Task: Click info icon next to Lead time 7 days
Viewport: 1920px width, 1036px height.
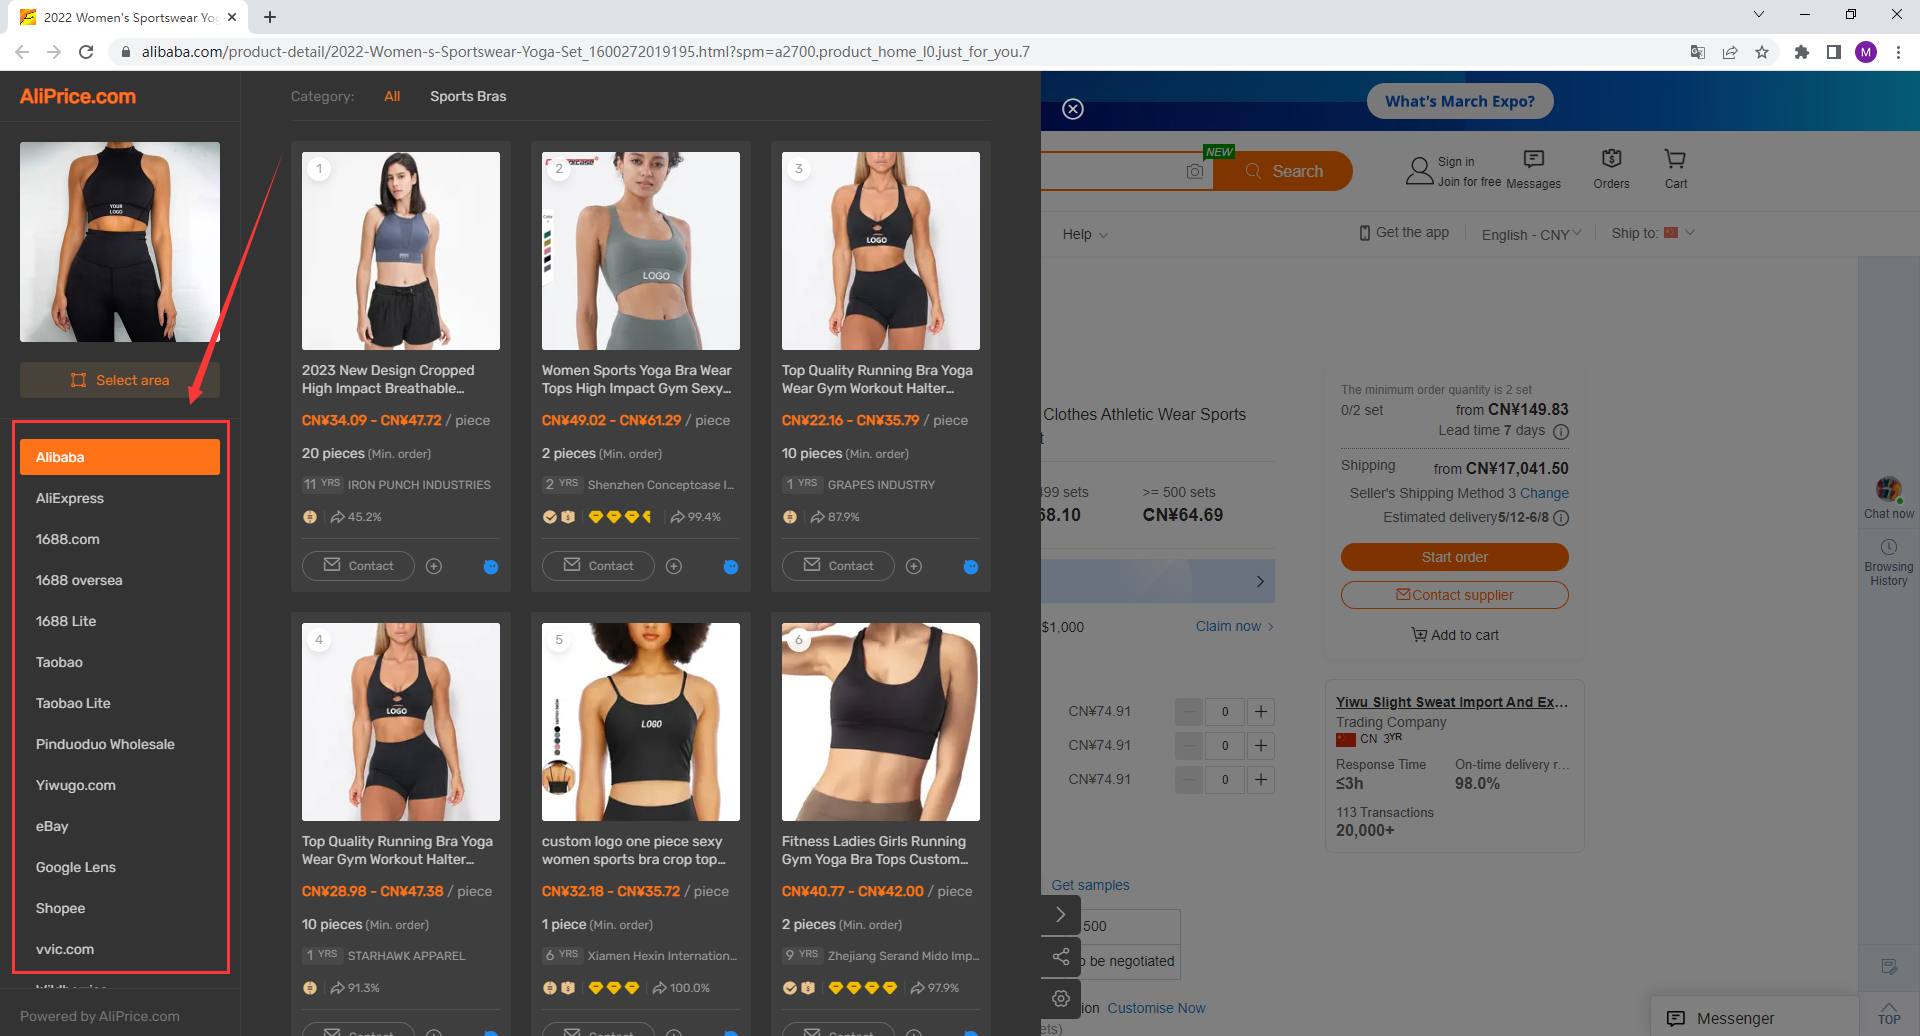Action: tap(1561, 432)
